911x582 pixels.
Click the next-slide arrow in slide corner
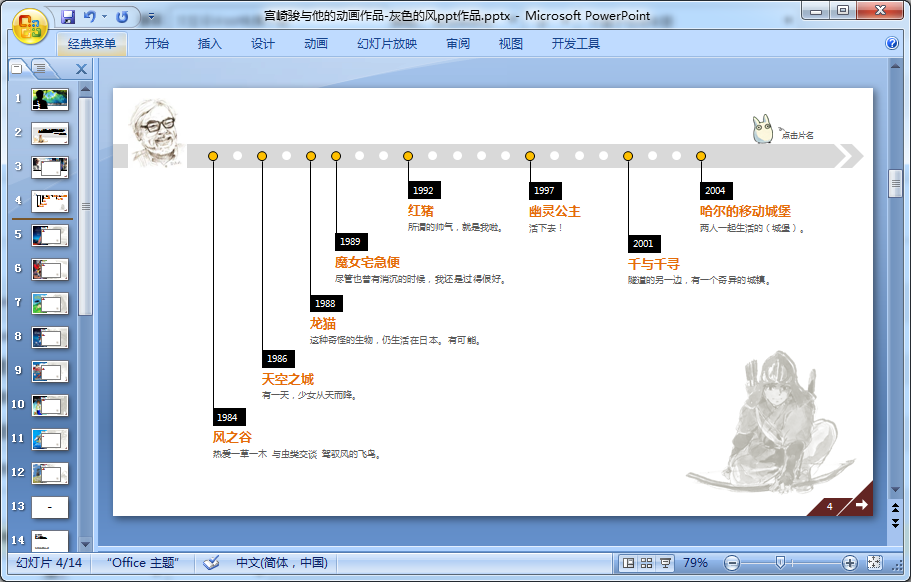(862, 504)
